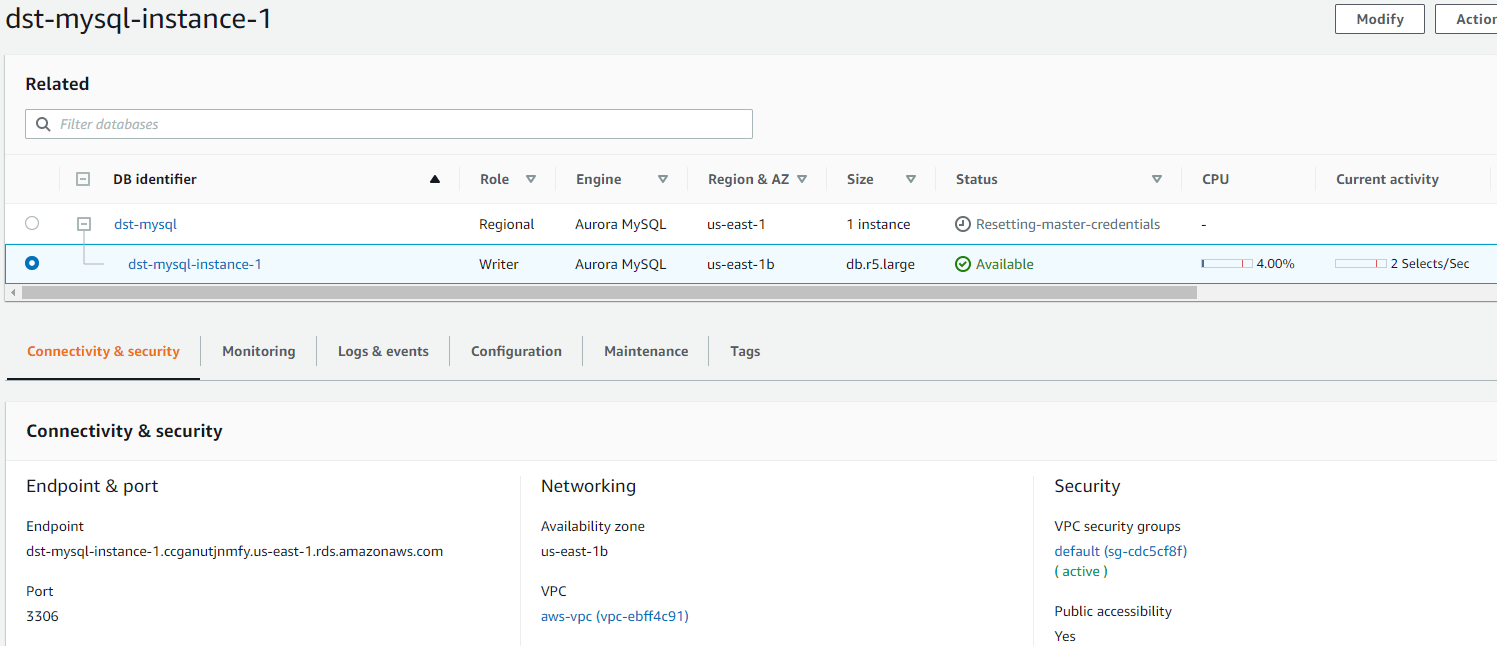Open the Logs & events tab
Image resolution: width=1497 pixels, height=646 pixels.
(x=383, y=351)
